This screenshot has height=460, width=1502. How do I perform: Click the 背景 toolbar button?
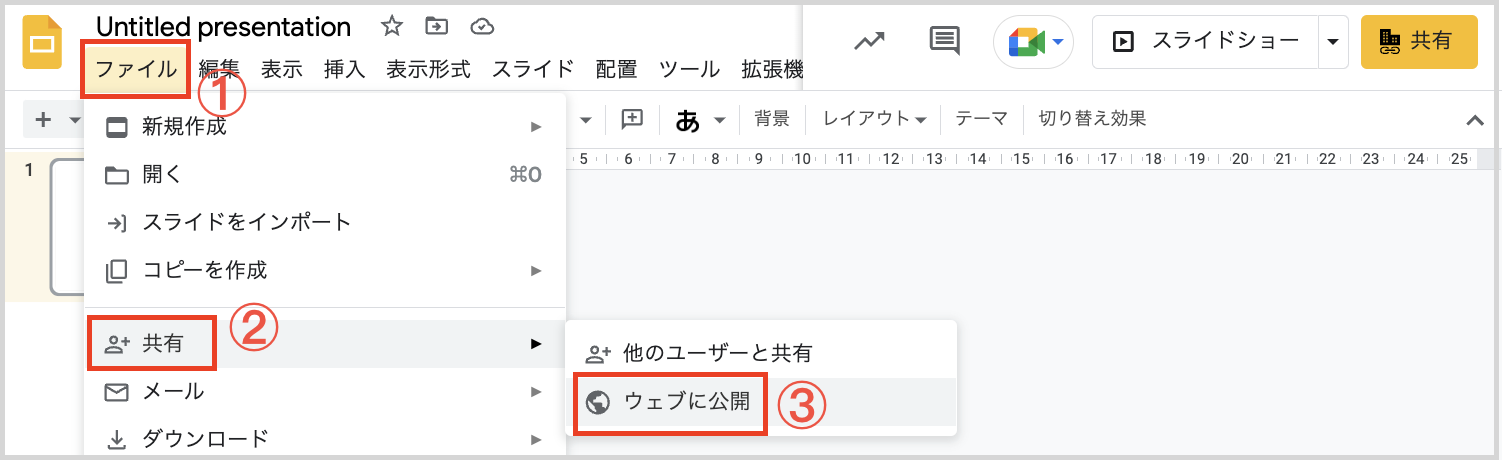[x=772, y=119]
